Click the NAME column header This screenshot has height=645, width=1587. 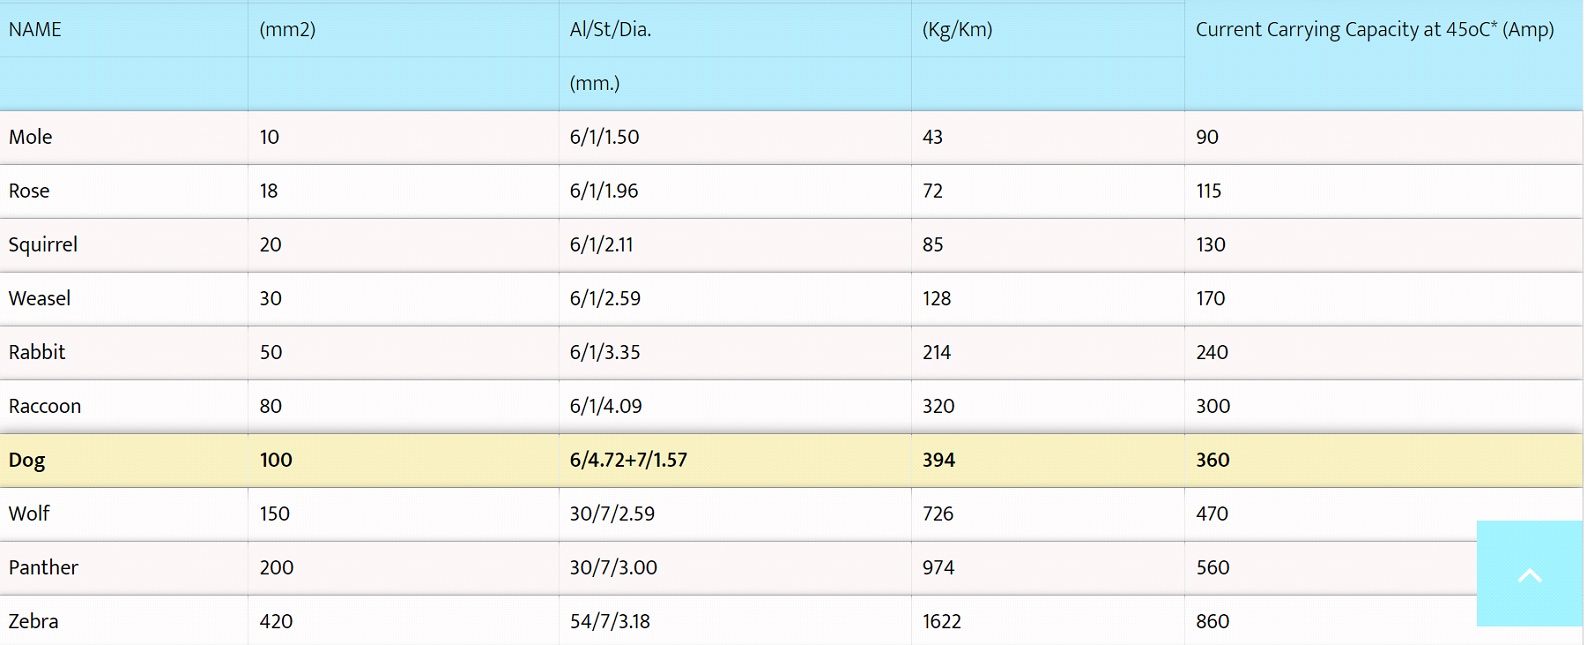(35, 30)
